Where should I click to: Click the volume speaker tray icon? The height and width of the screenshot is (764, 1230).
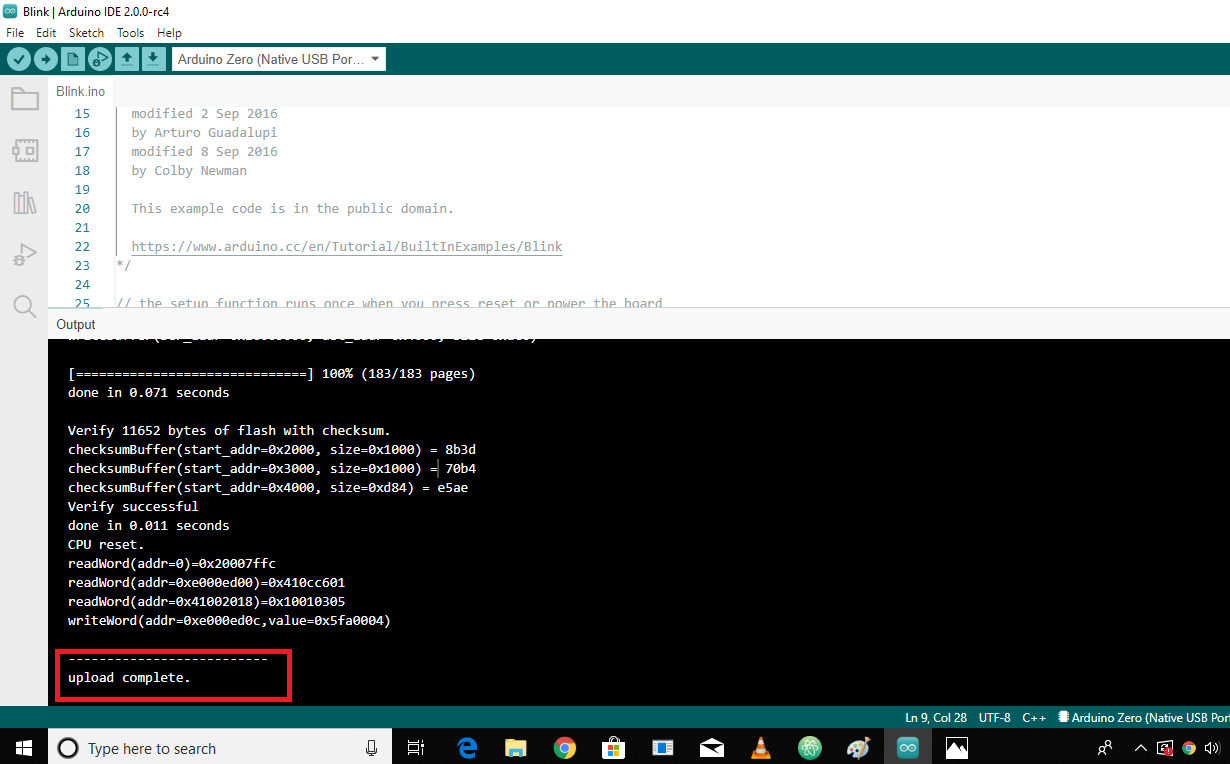pyautogui.click(x=1212, y=747)
